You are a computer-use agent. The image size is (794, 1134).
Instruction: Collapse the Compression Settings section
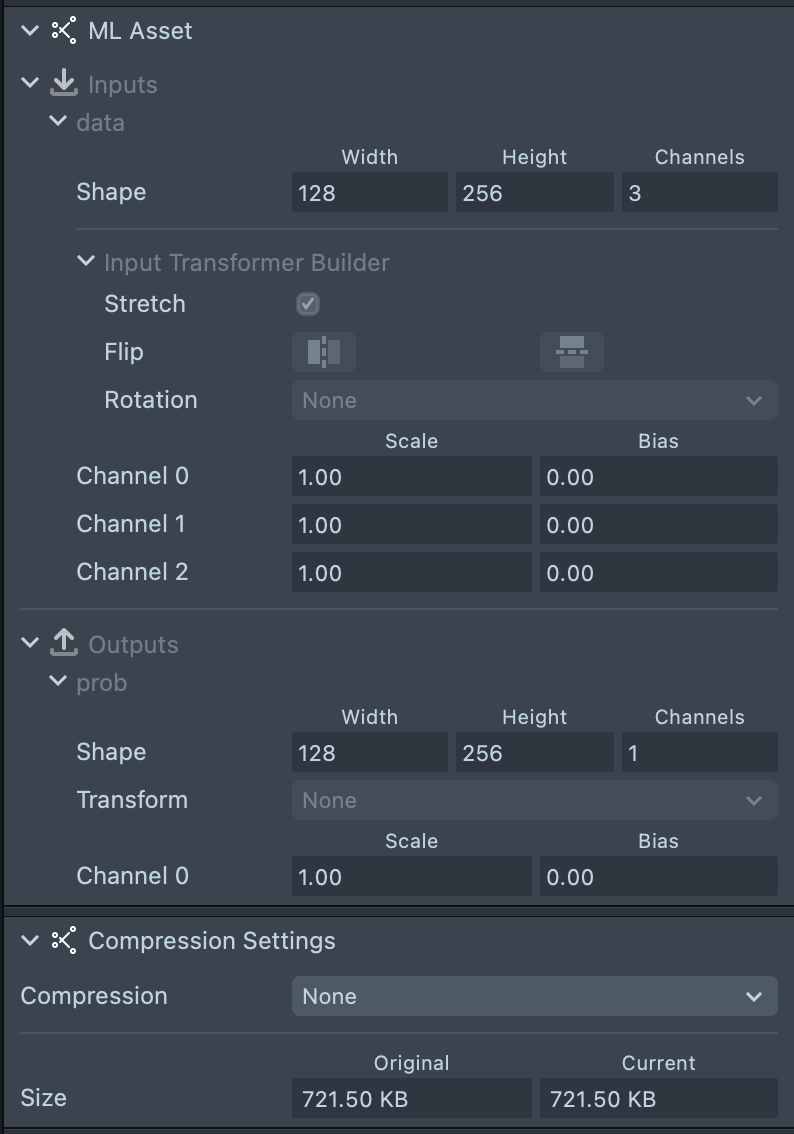click(30, 940)
